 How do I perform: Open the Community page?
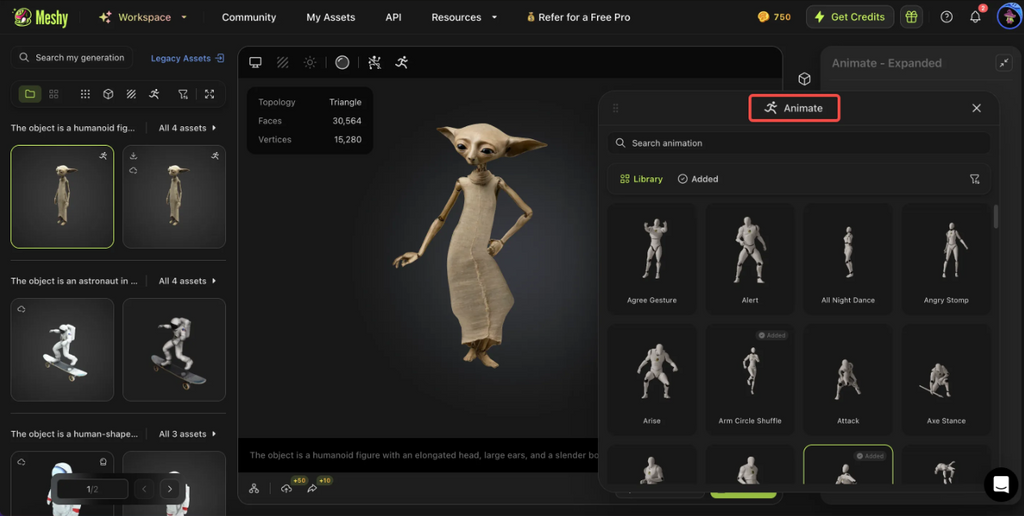pos(249,17)
